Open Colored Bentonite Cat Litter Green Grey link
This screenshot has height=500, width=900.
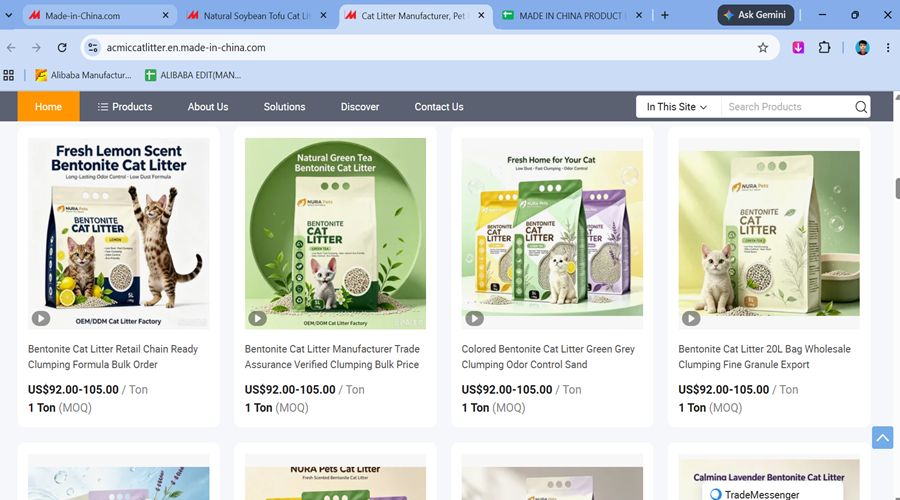548,356
